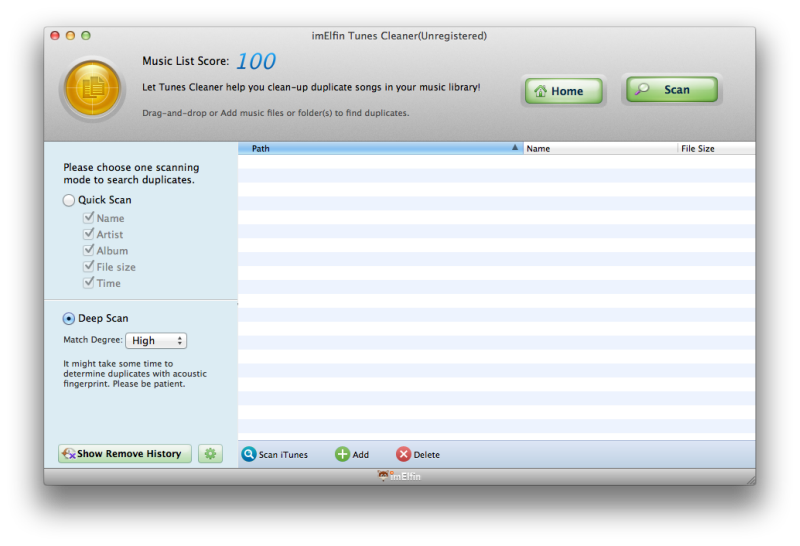The height and width of the screenshot is (546, 800).
Task: Sort by the Name column header
Action: point(600,148)
